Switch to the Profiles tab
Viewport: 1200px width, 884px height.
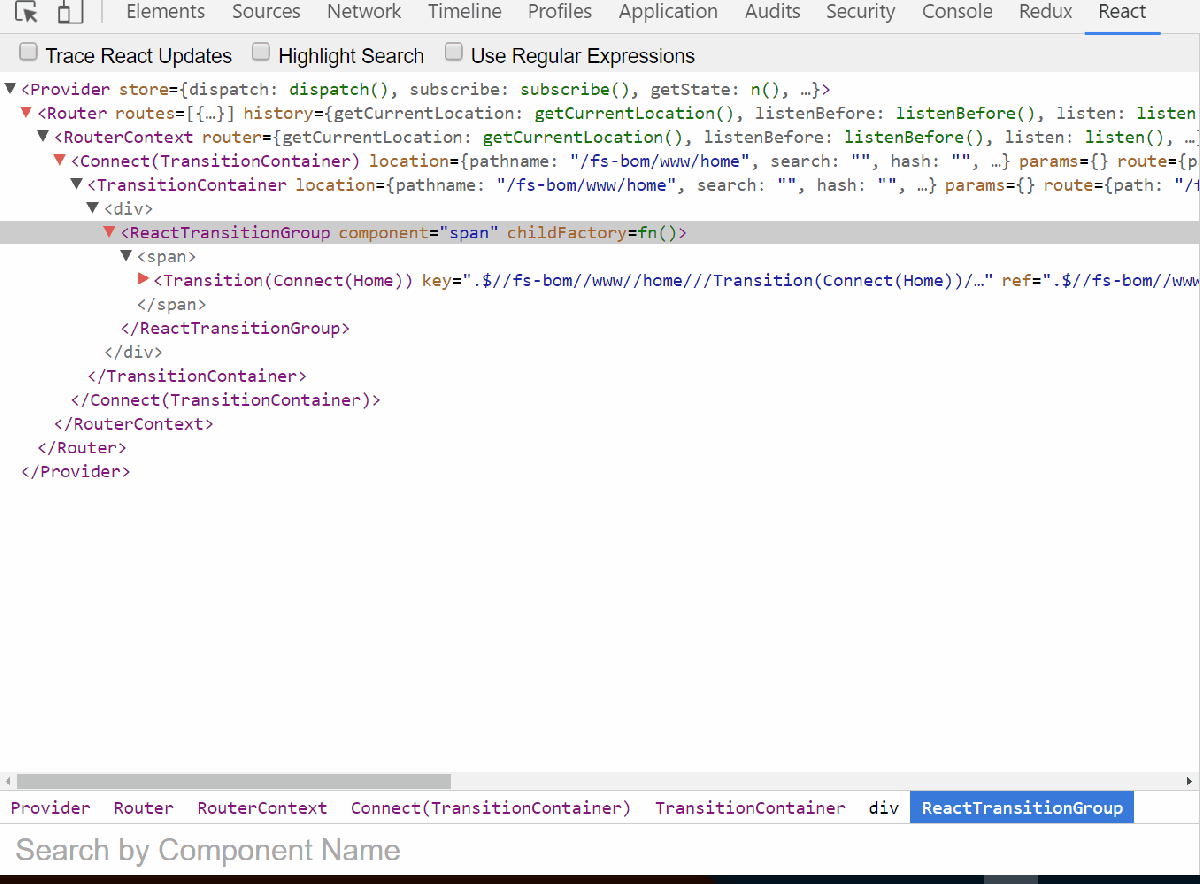[x=560, y=12]
